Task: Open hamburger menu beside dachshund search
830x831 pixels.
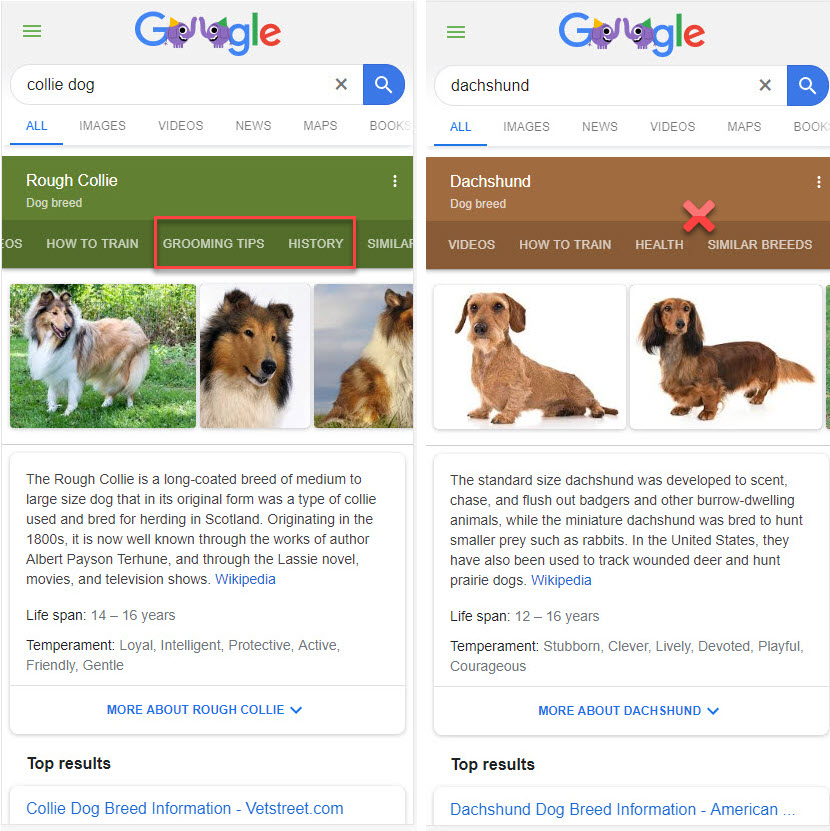Action: point(456,32)
